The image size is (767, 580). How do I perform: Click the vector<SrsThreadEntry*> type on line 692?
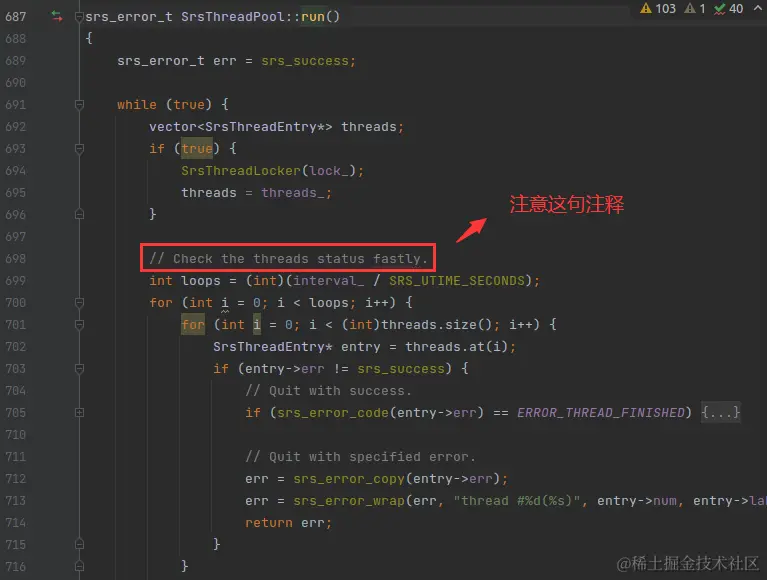[x=241, y=127]
